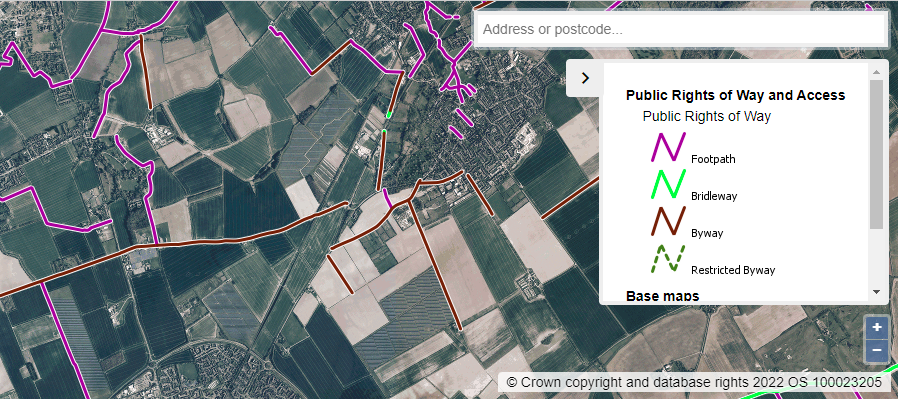This screenshot has height=399, width=898.
Task: Select the Byway legend label
Action: [707, 234]
